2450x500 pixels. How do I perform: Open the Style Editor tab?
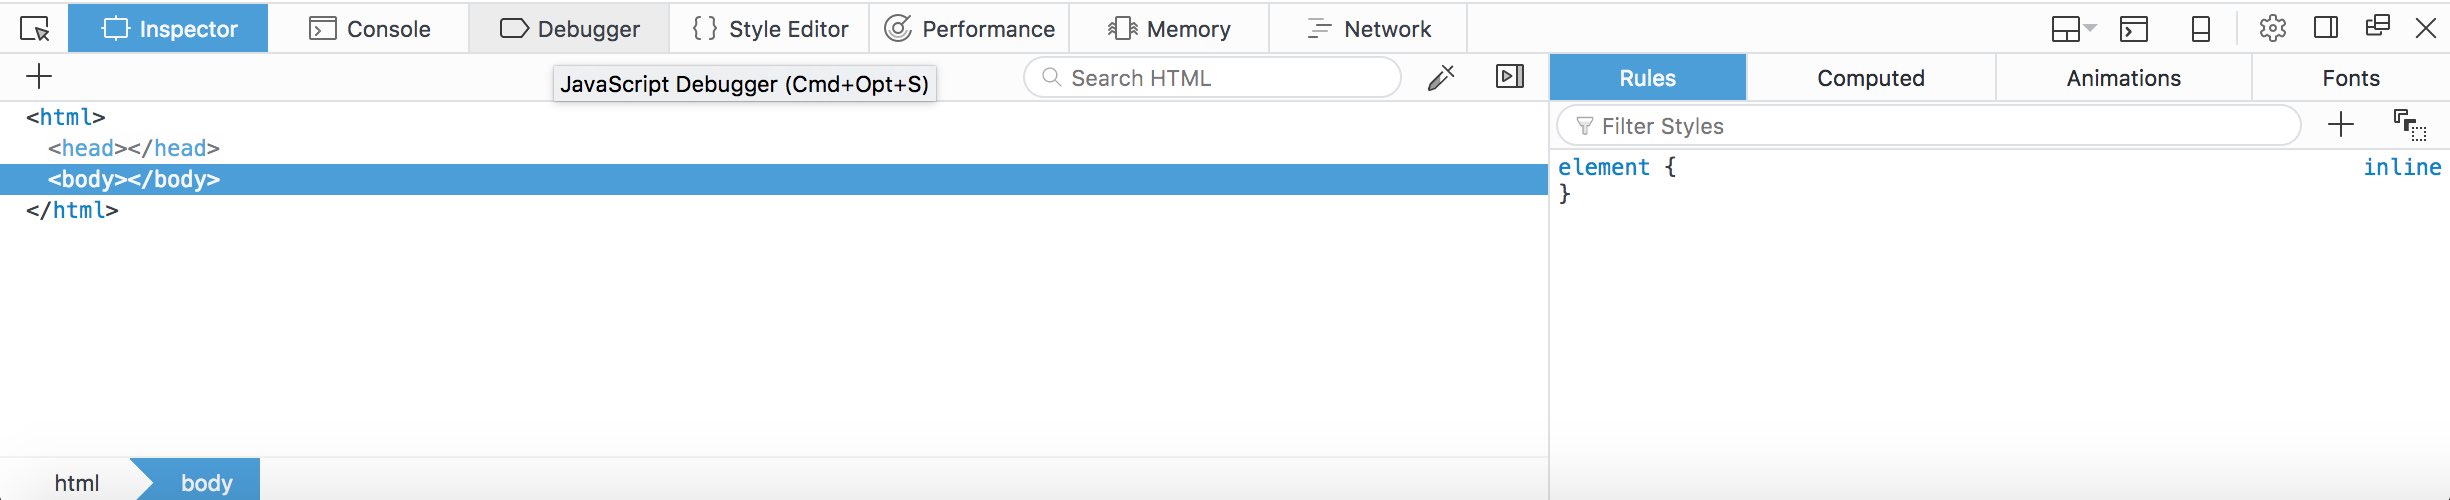coord(769,28)
